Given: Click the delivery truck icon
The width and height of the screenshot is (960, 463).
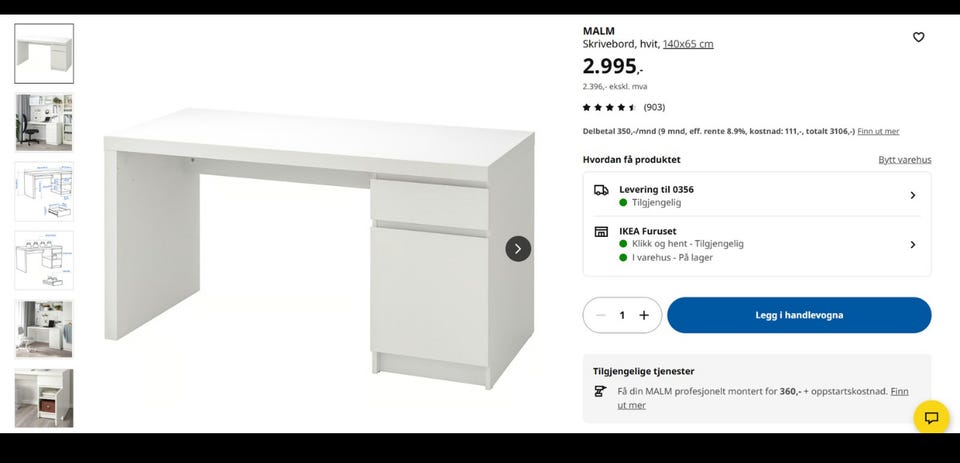Looking at the screenshot, I should (601, 190).
